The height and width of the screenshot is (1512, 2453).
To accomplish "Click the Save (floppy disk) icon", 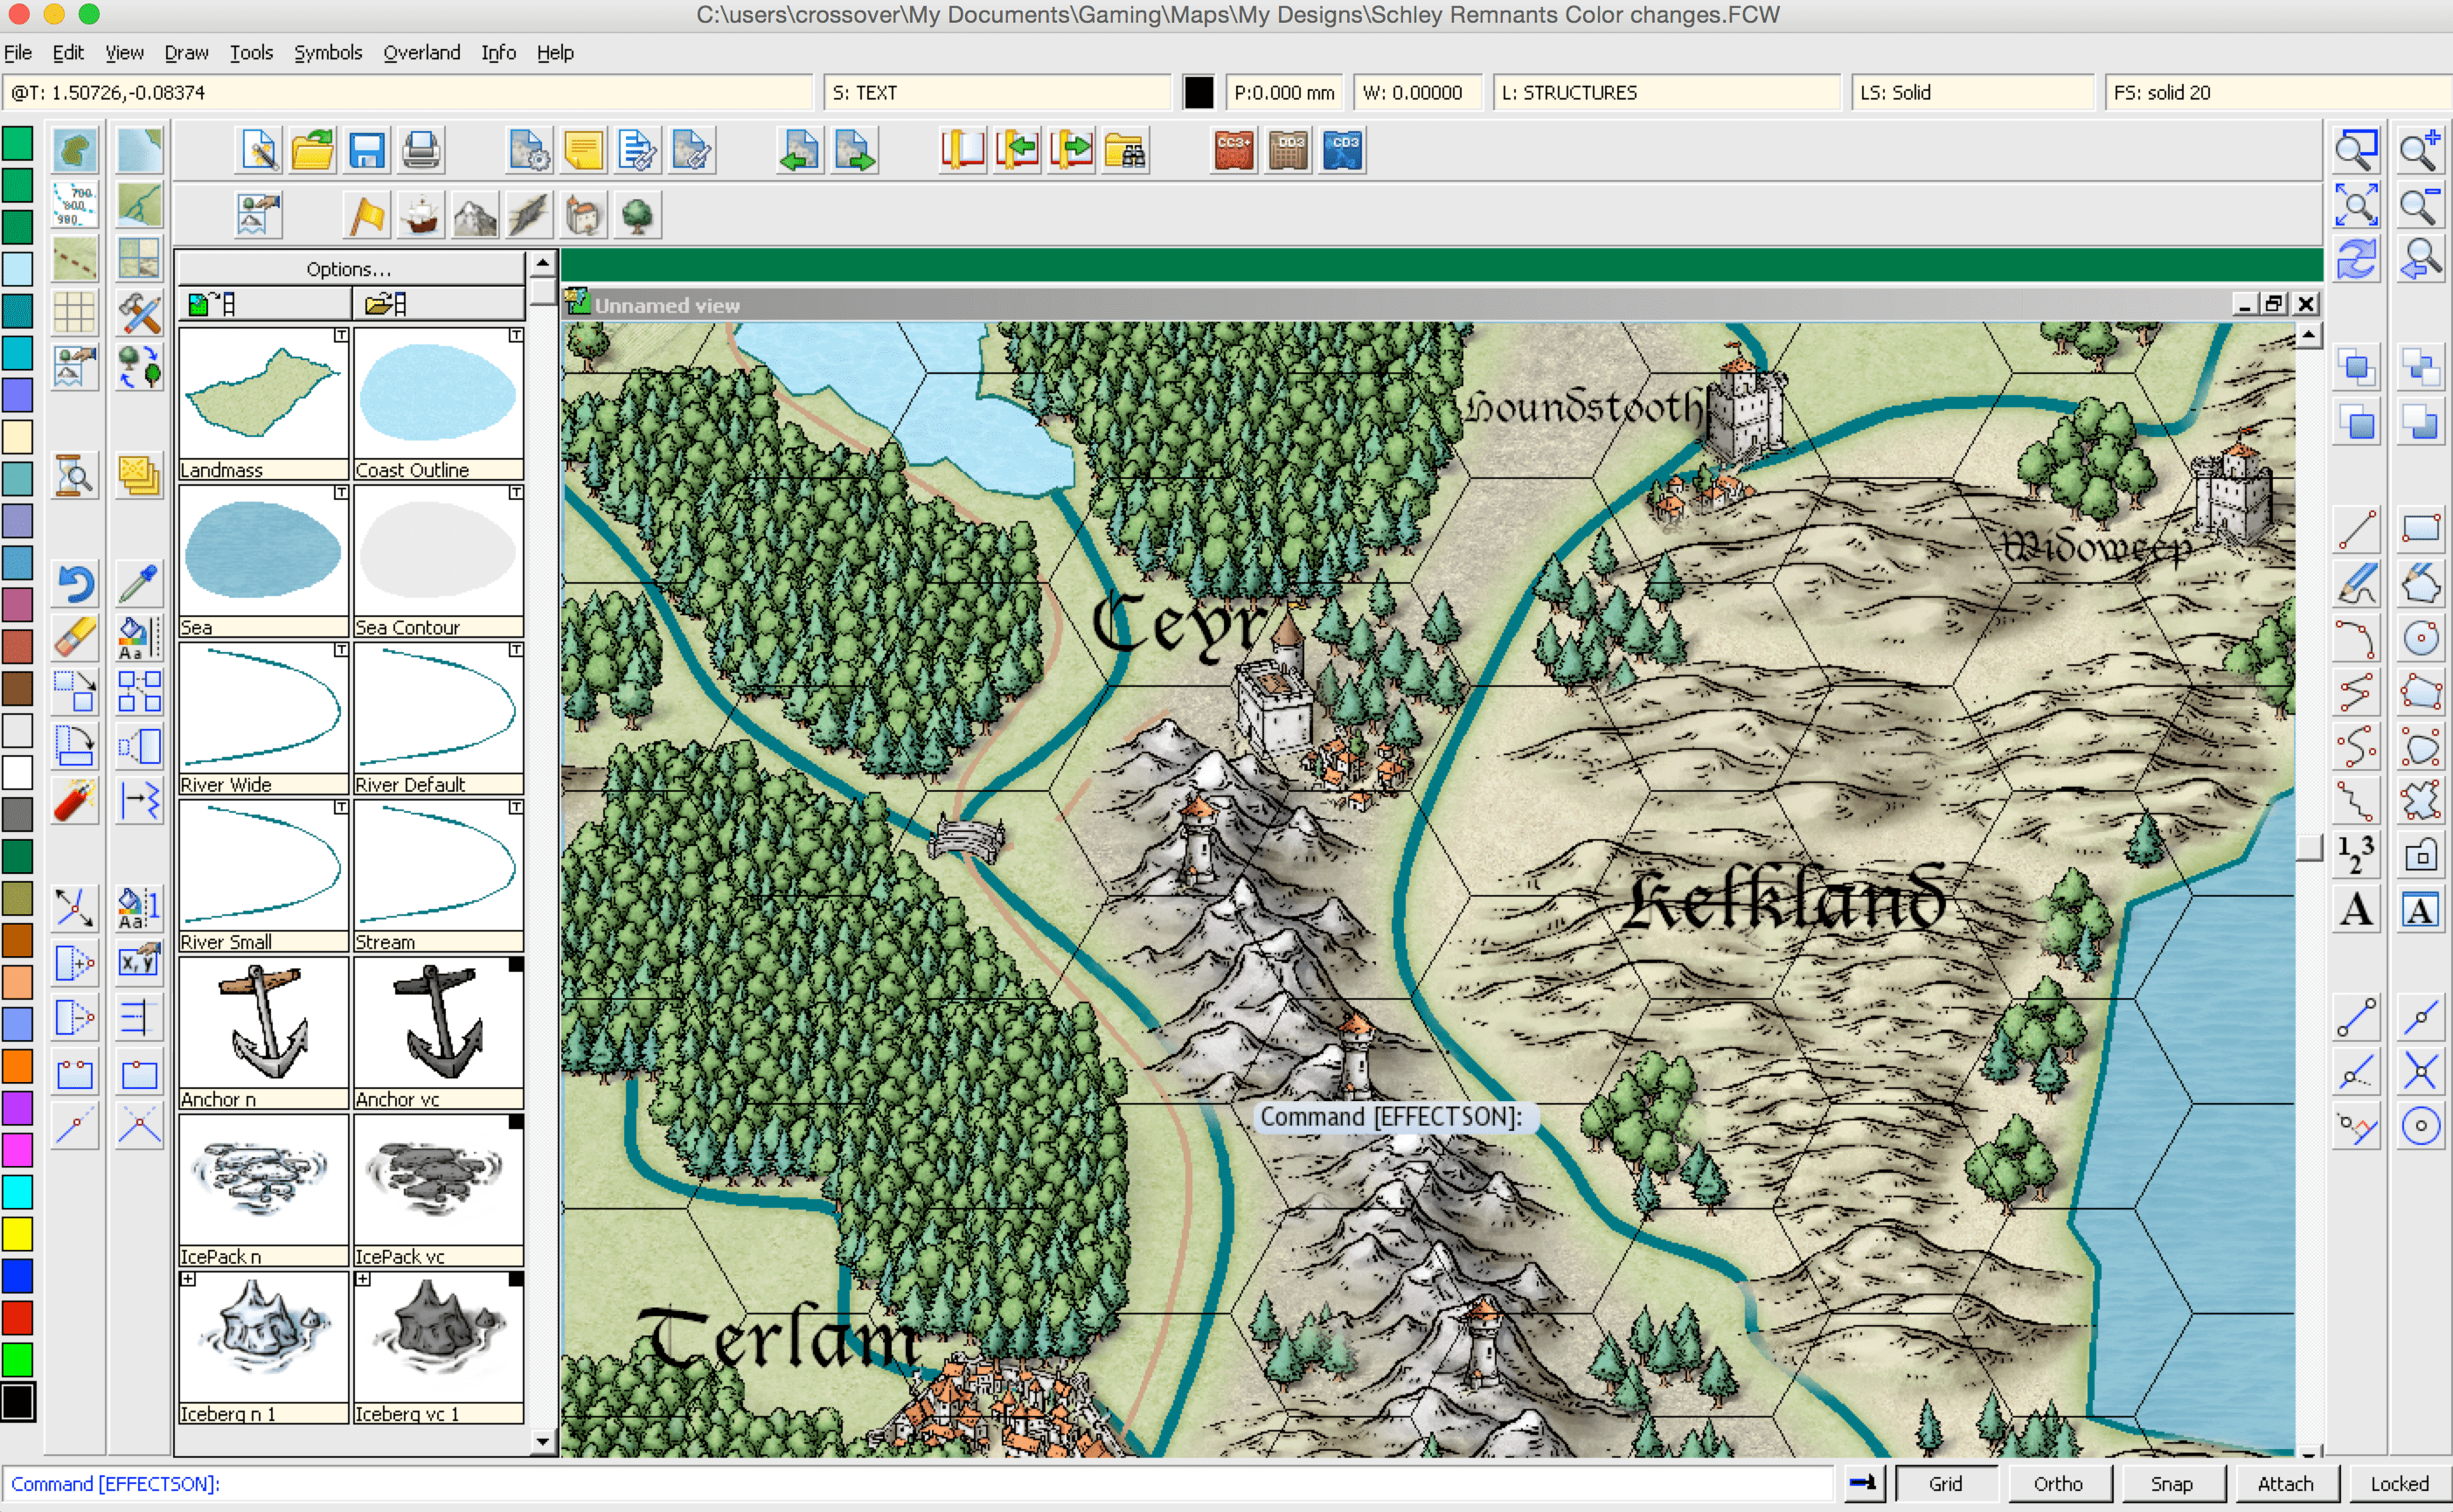I will pos(367,151).
